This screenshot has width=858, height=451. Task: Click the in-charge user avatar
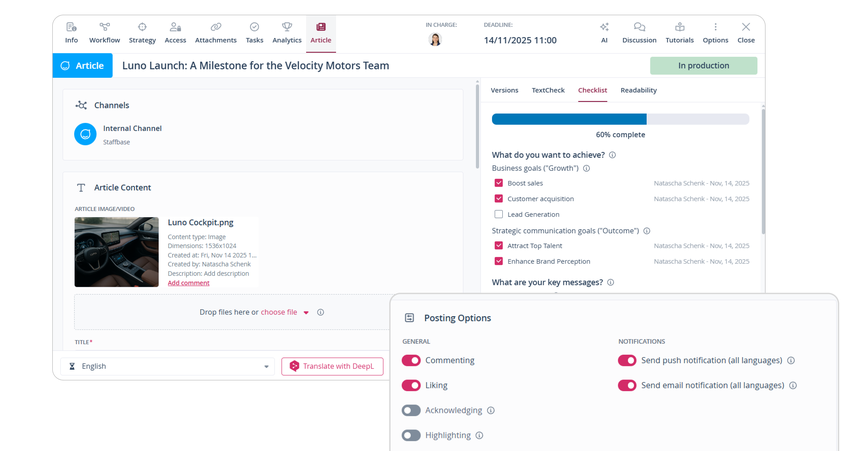(x=435, y=39)
